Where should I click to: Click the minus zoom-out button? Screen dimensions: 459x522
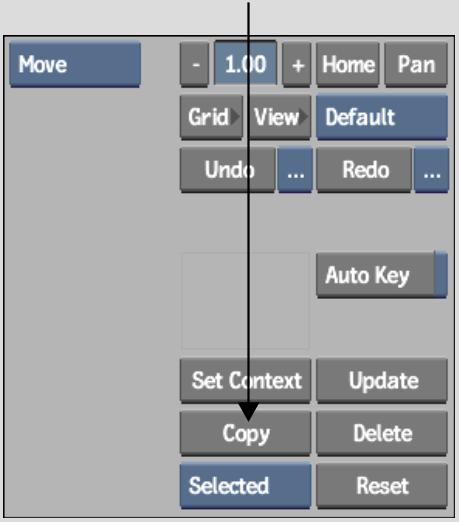click(195, 64)
